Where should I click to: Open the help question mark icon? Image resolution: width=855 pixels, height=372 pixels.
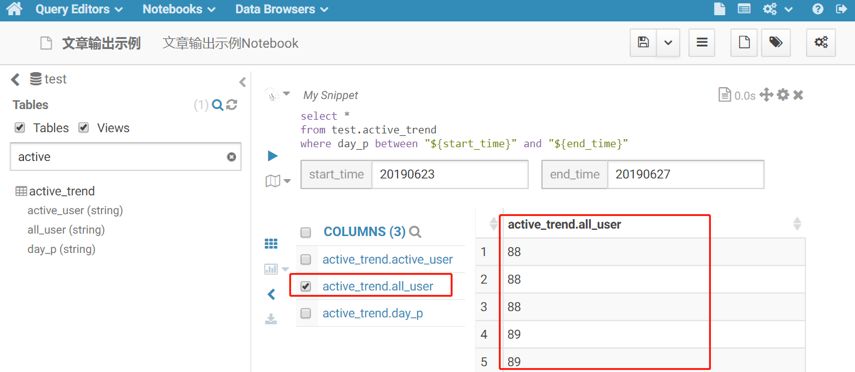coord(817,9)
